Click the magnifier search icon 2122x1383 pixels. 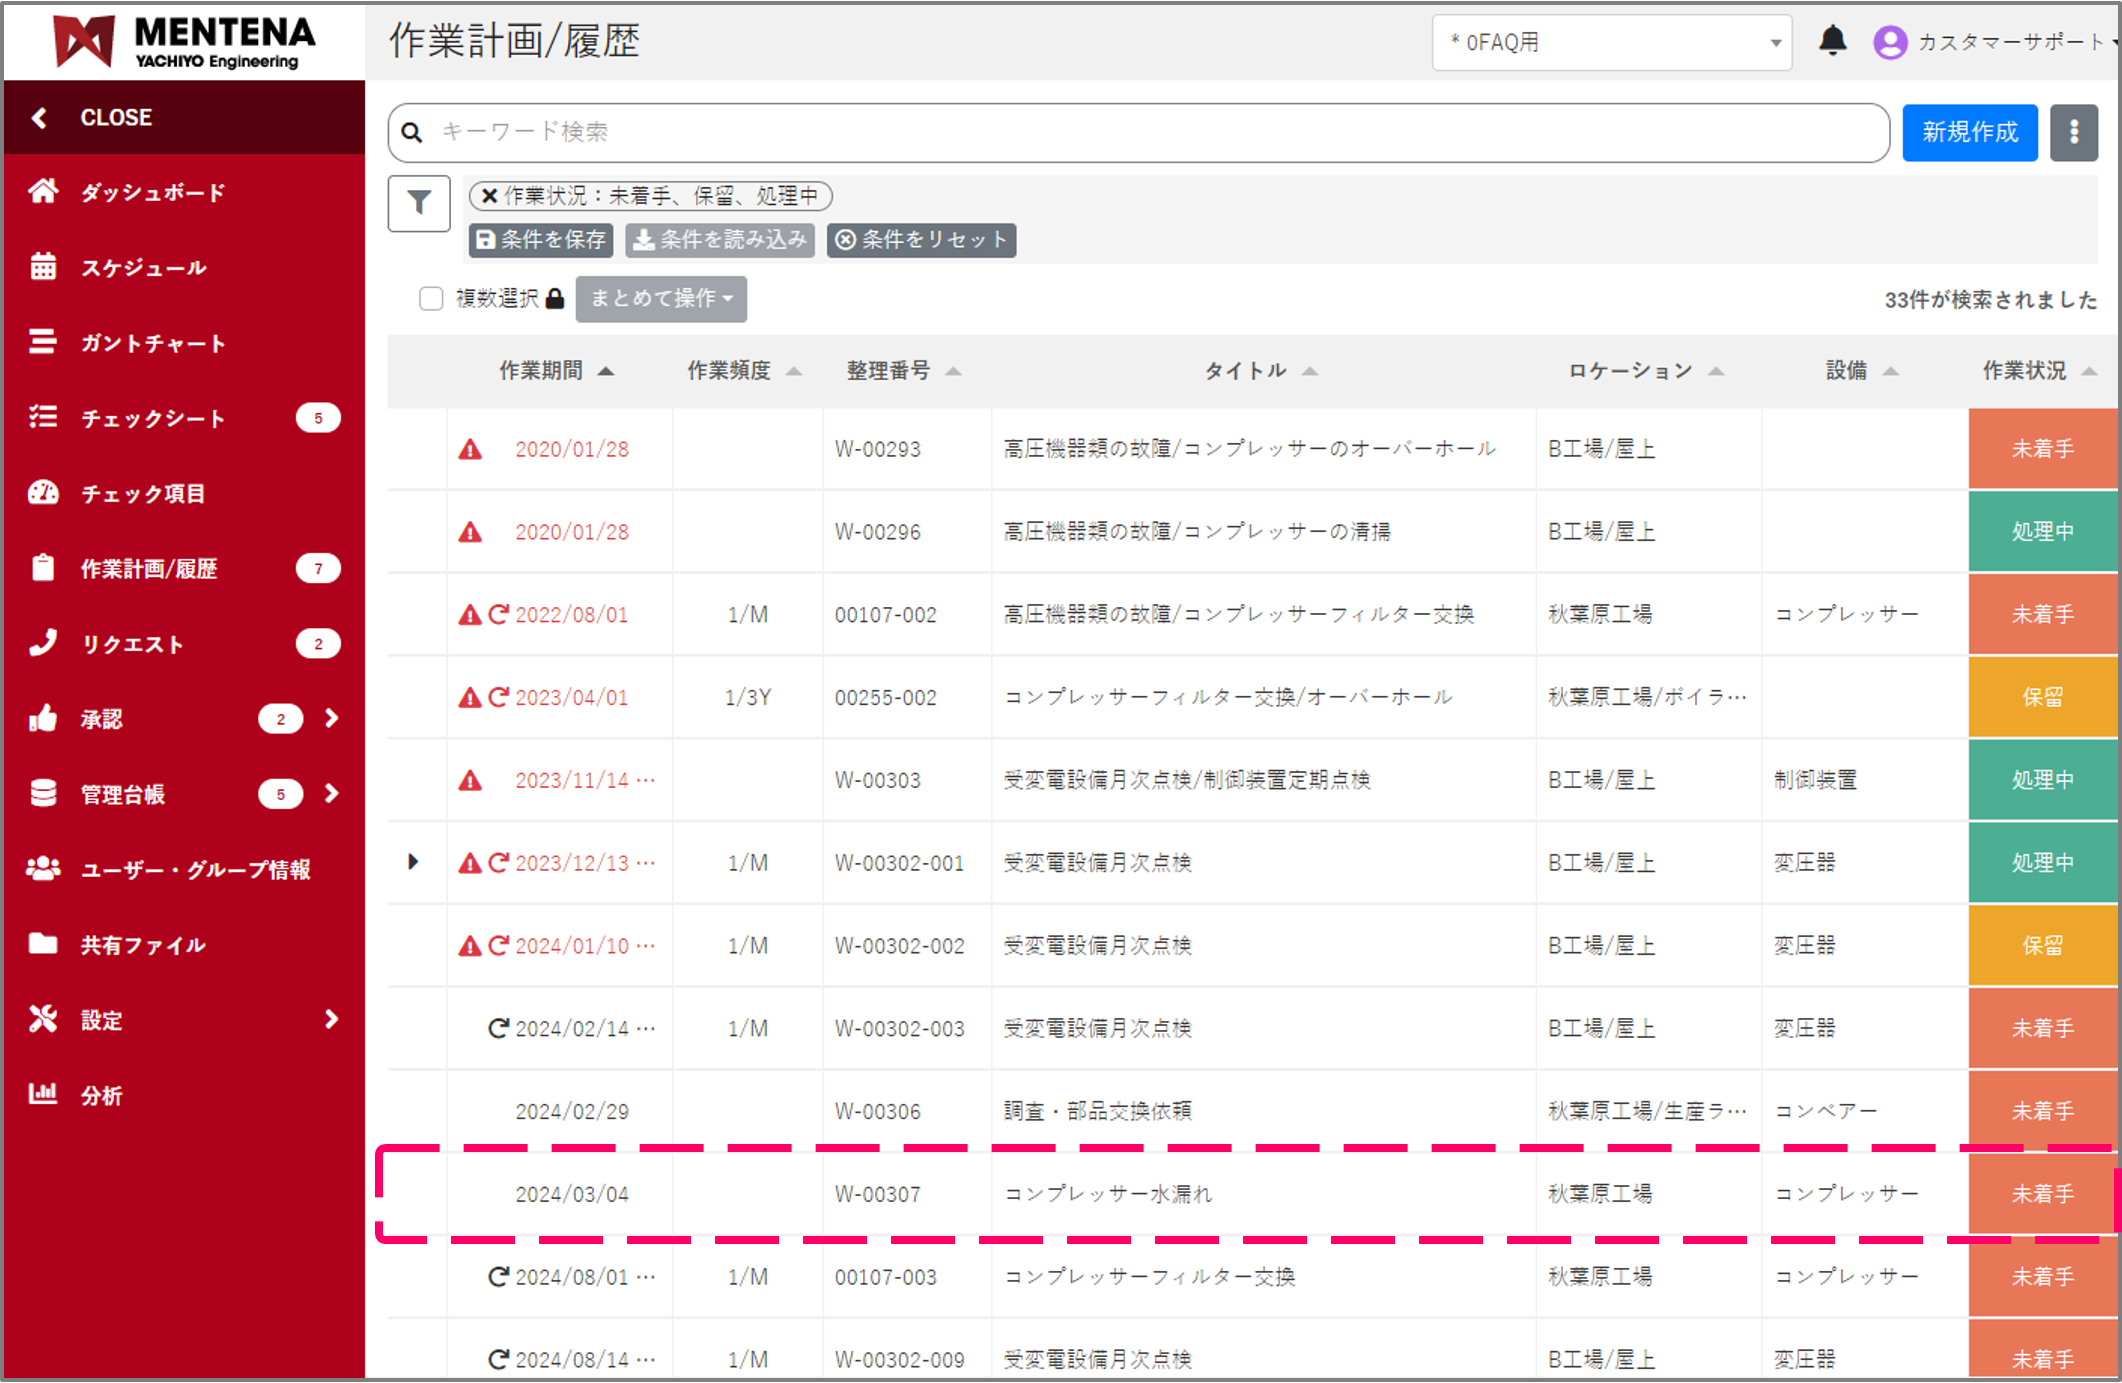point(412,132)
